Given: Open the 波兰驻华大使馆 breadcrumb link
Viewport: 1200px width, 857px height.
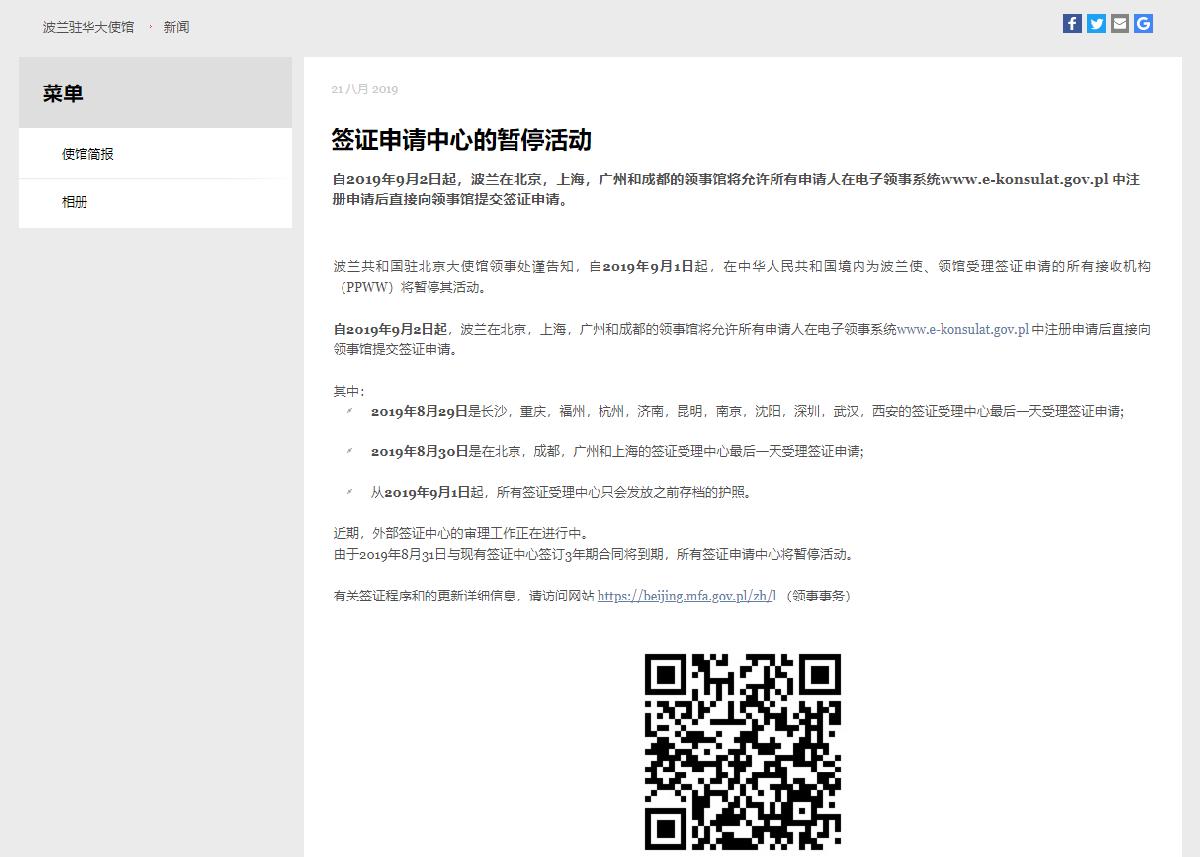Looking at the screenshot, I should tap(88, 27).
